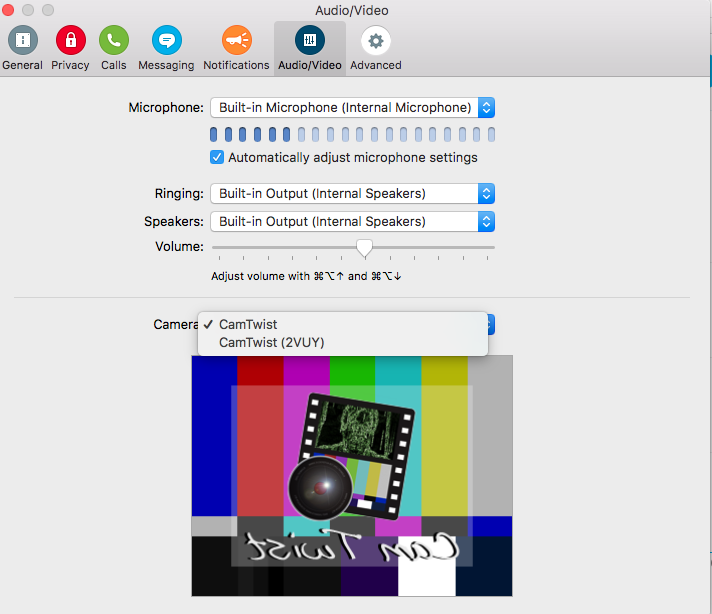The image size is (712, 614).
Task: Click the 'Adjust volume with' hint text
Action: coord(306,276)
